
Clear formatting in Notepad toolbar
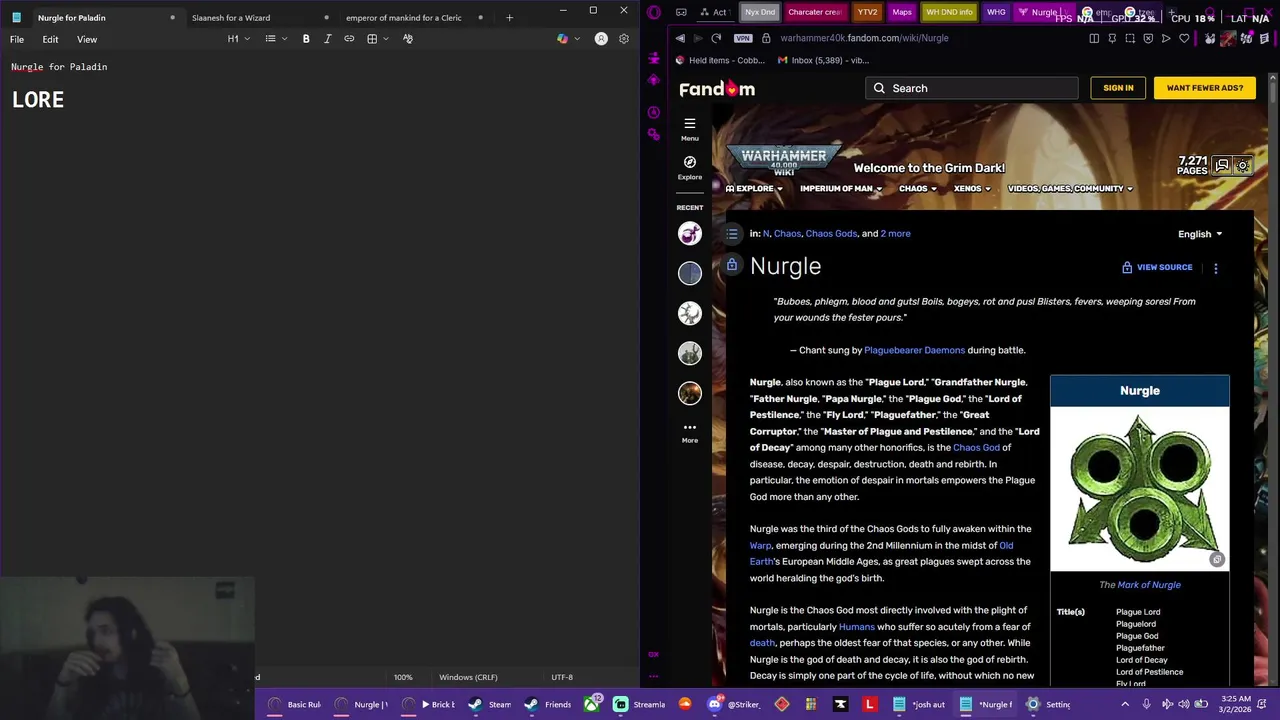(x=408, y=39)
